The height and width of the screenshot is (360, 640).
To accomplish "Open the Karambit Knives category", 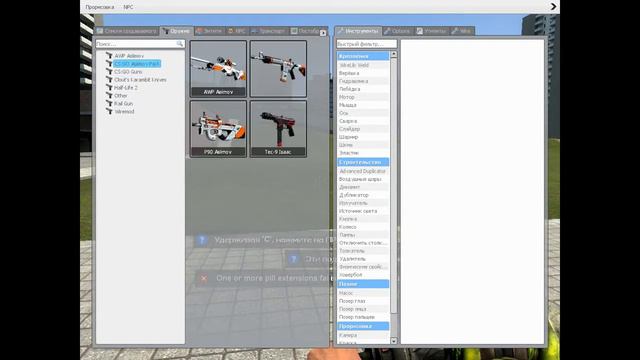I will (140, 80).
